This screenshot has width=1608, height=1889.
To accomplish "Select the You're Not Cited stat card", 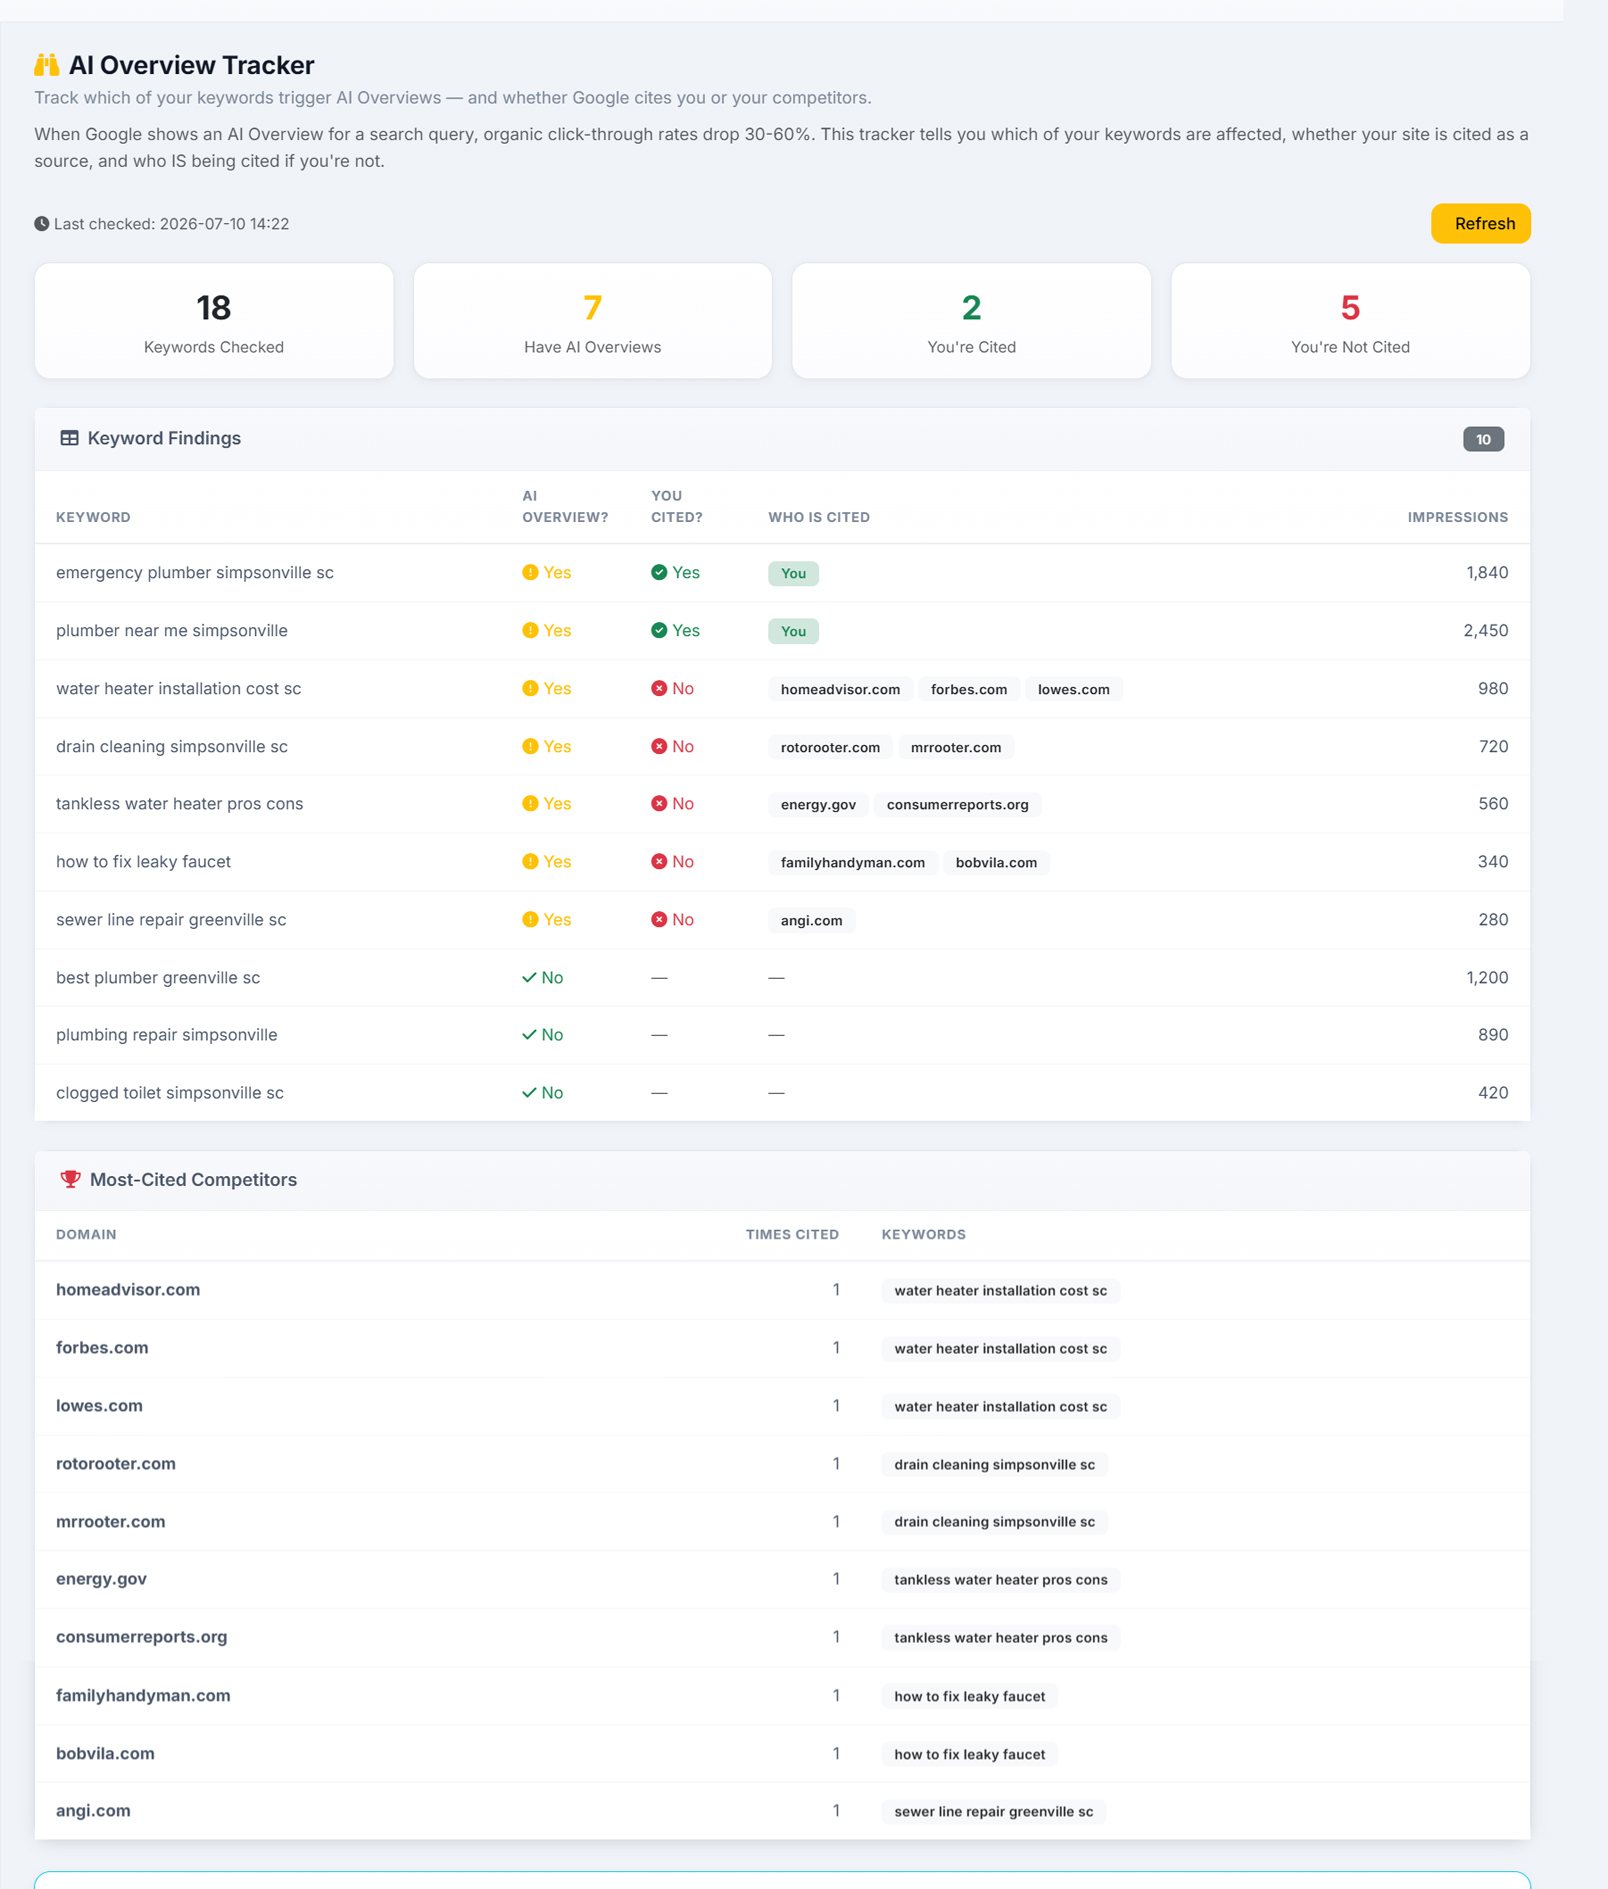I will 1351,321.
